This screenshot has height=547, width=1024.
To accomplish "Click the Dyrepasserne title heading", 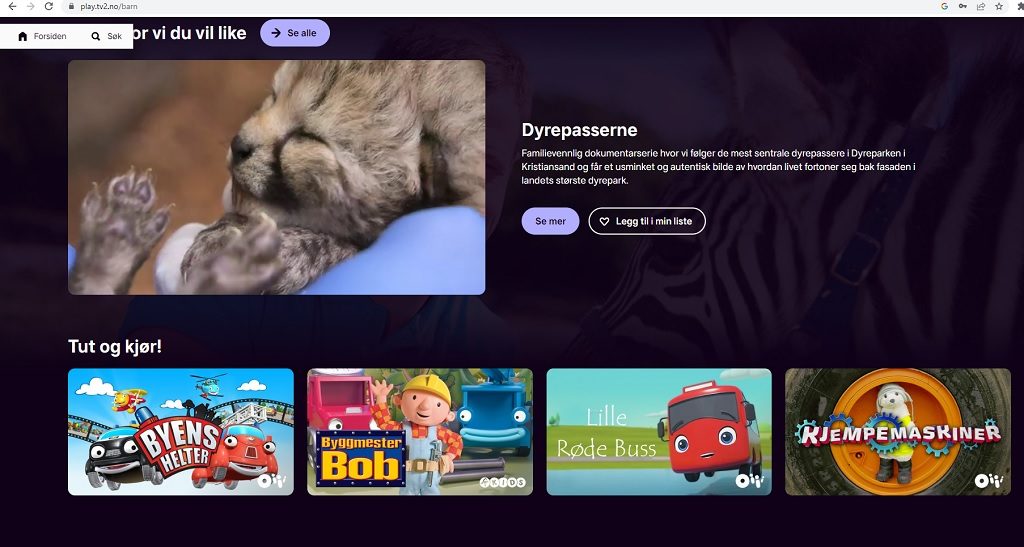I will [x=579, y=130].
